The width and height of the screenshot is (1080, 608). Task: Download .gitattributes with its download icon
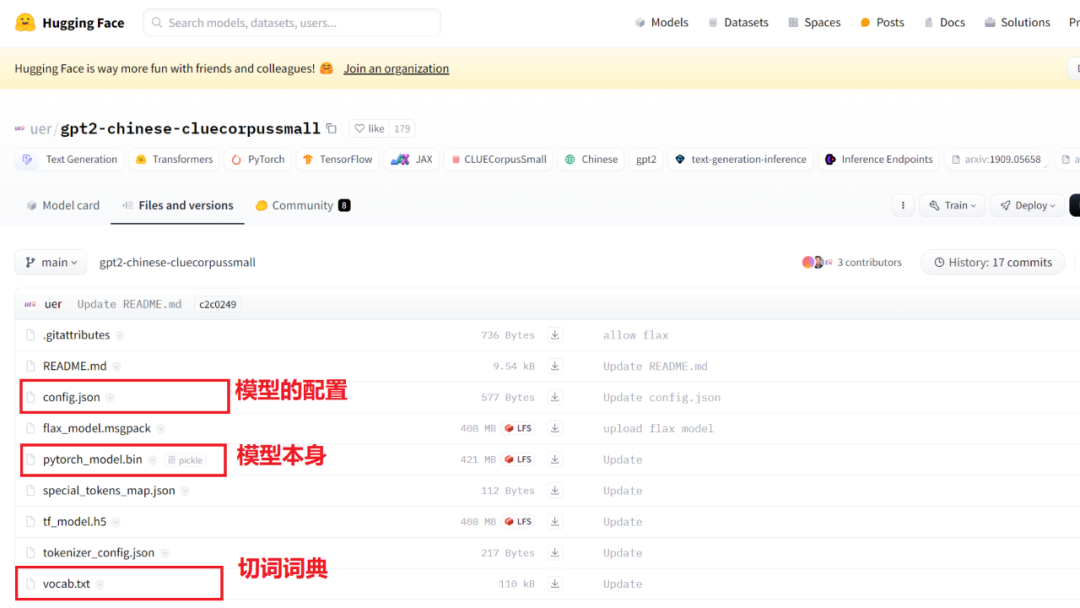[554, 335]
